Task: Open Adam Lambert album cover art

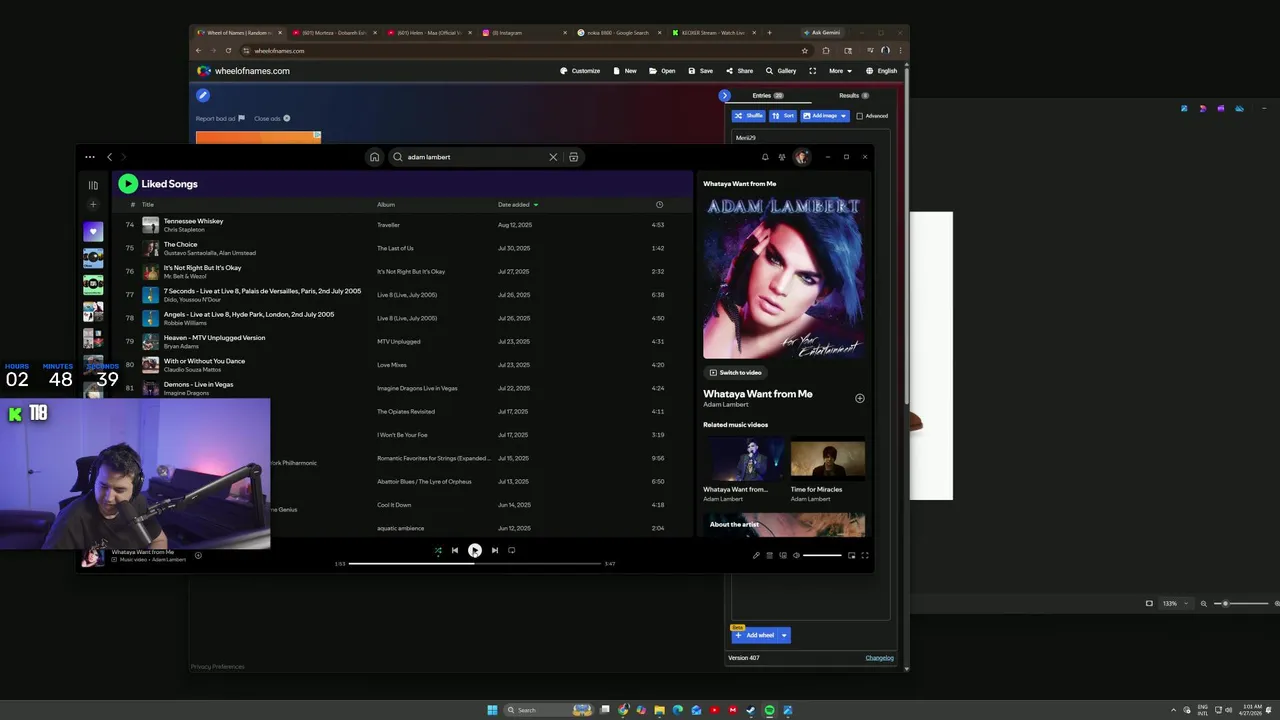Action: (x=783, y=276)
